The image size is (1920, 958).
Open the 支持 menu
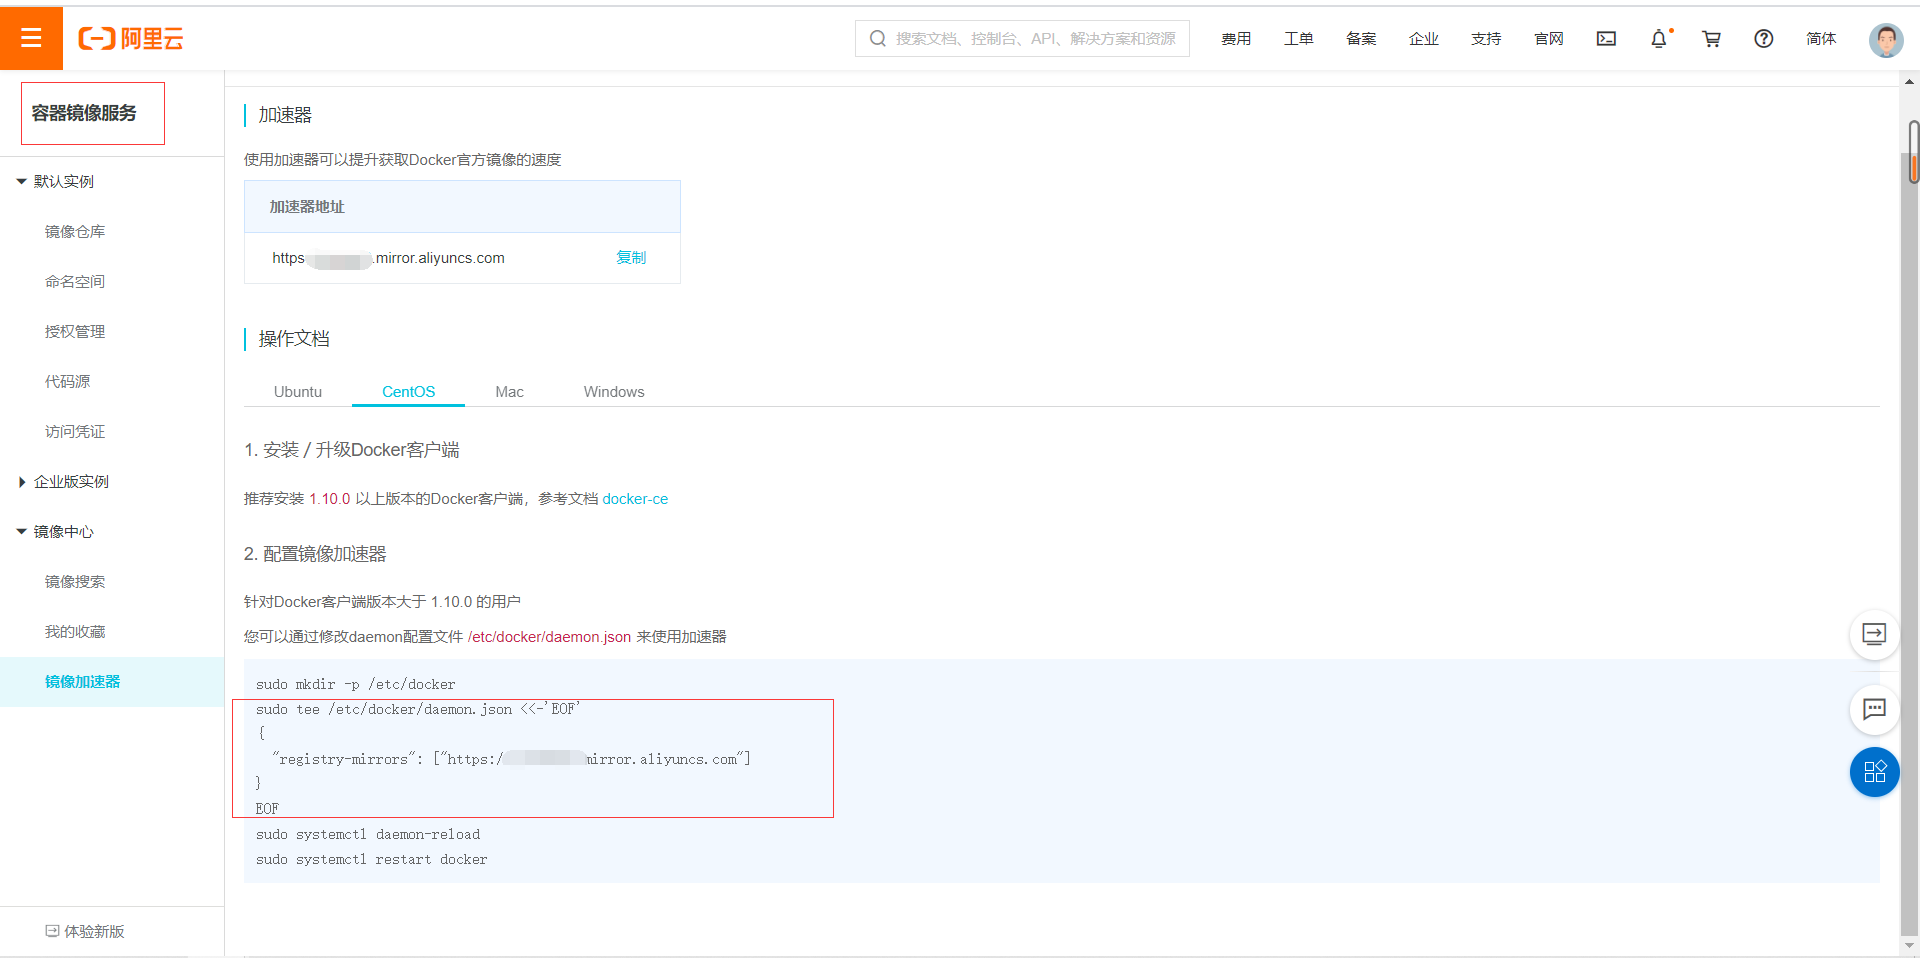(1486, 39)
